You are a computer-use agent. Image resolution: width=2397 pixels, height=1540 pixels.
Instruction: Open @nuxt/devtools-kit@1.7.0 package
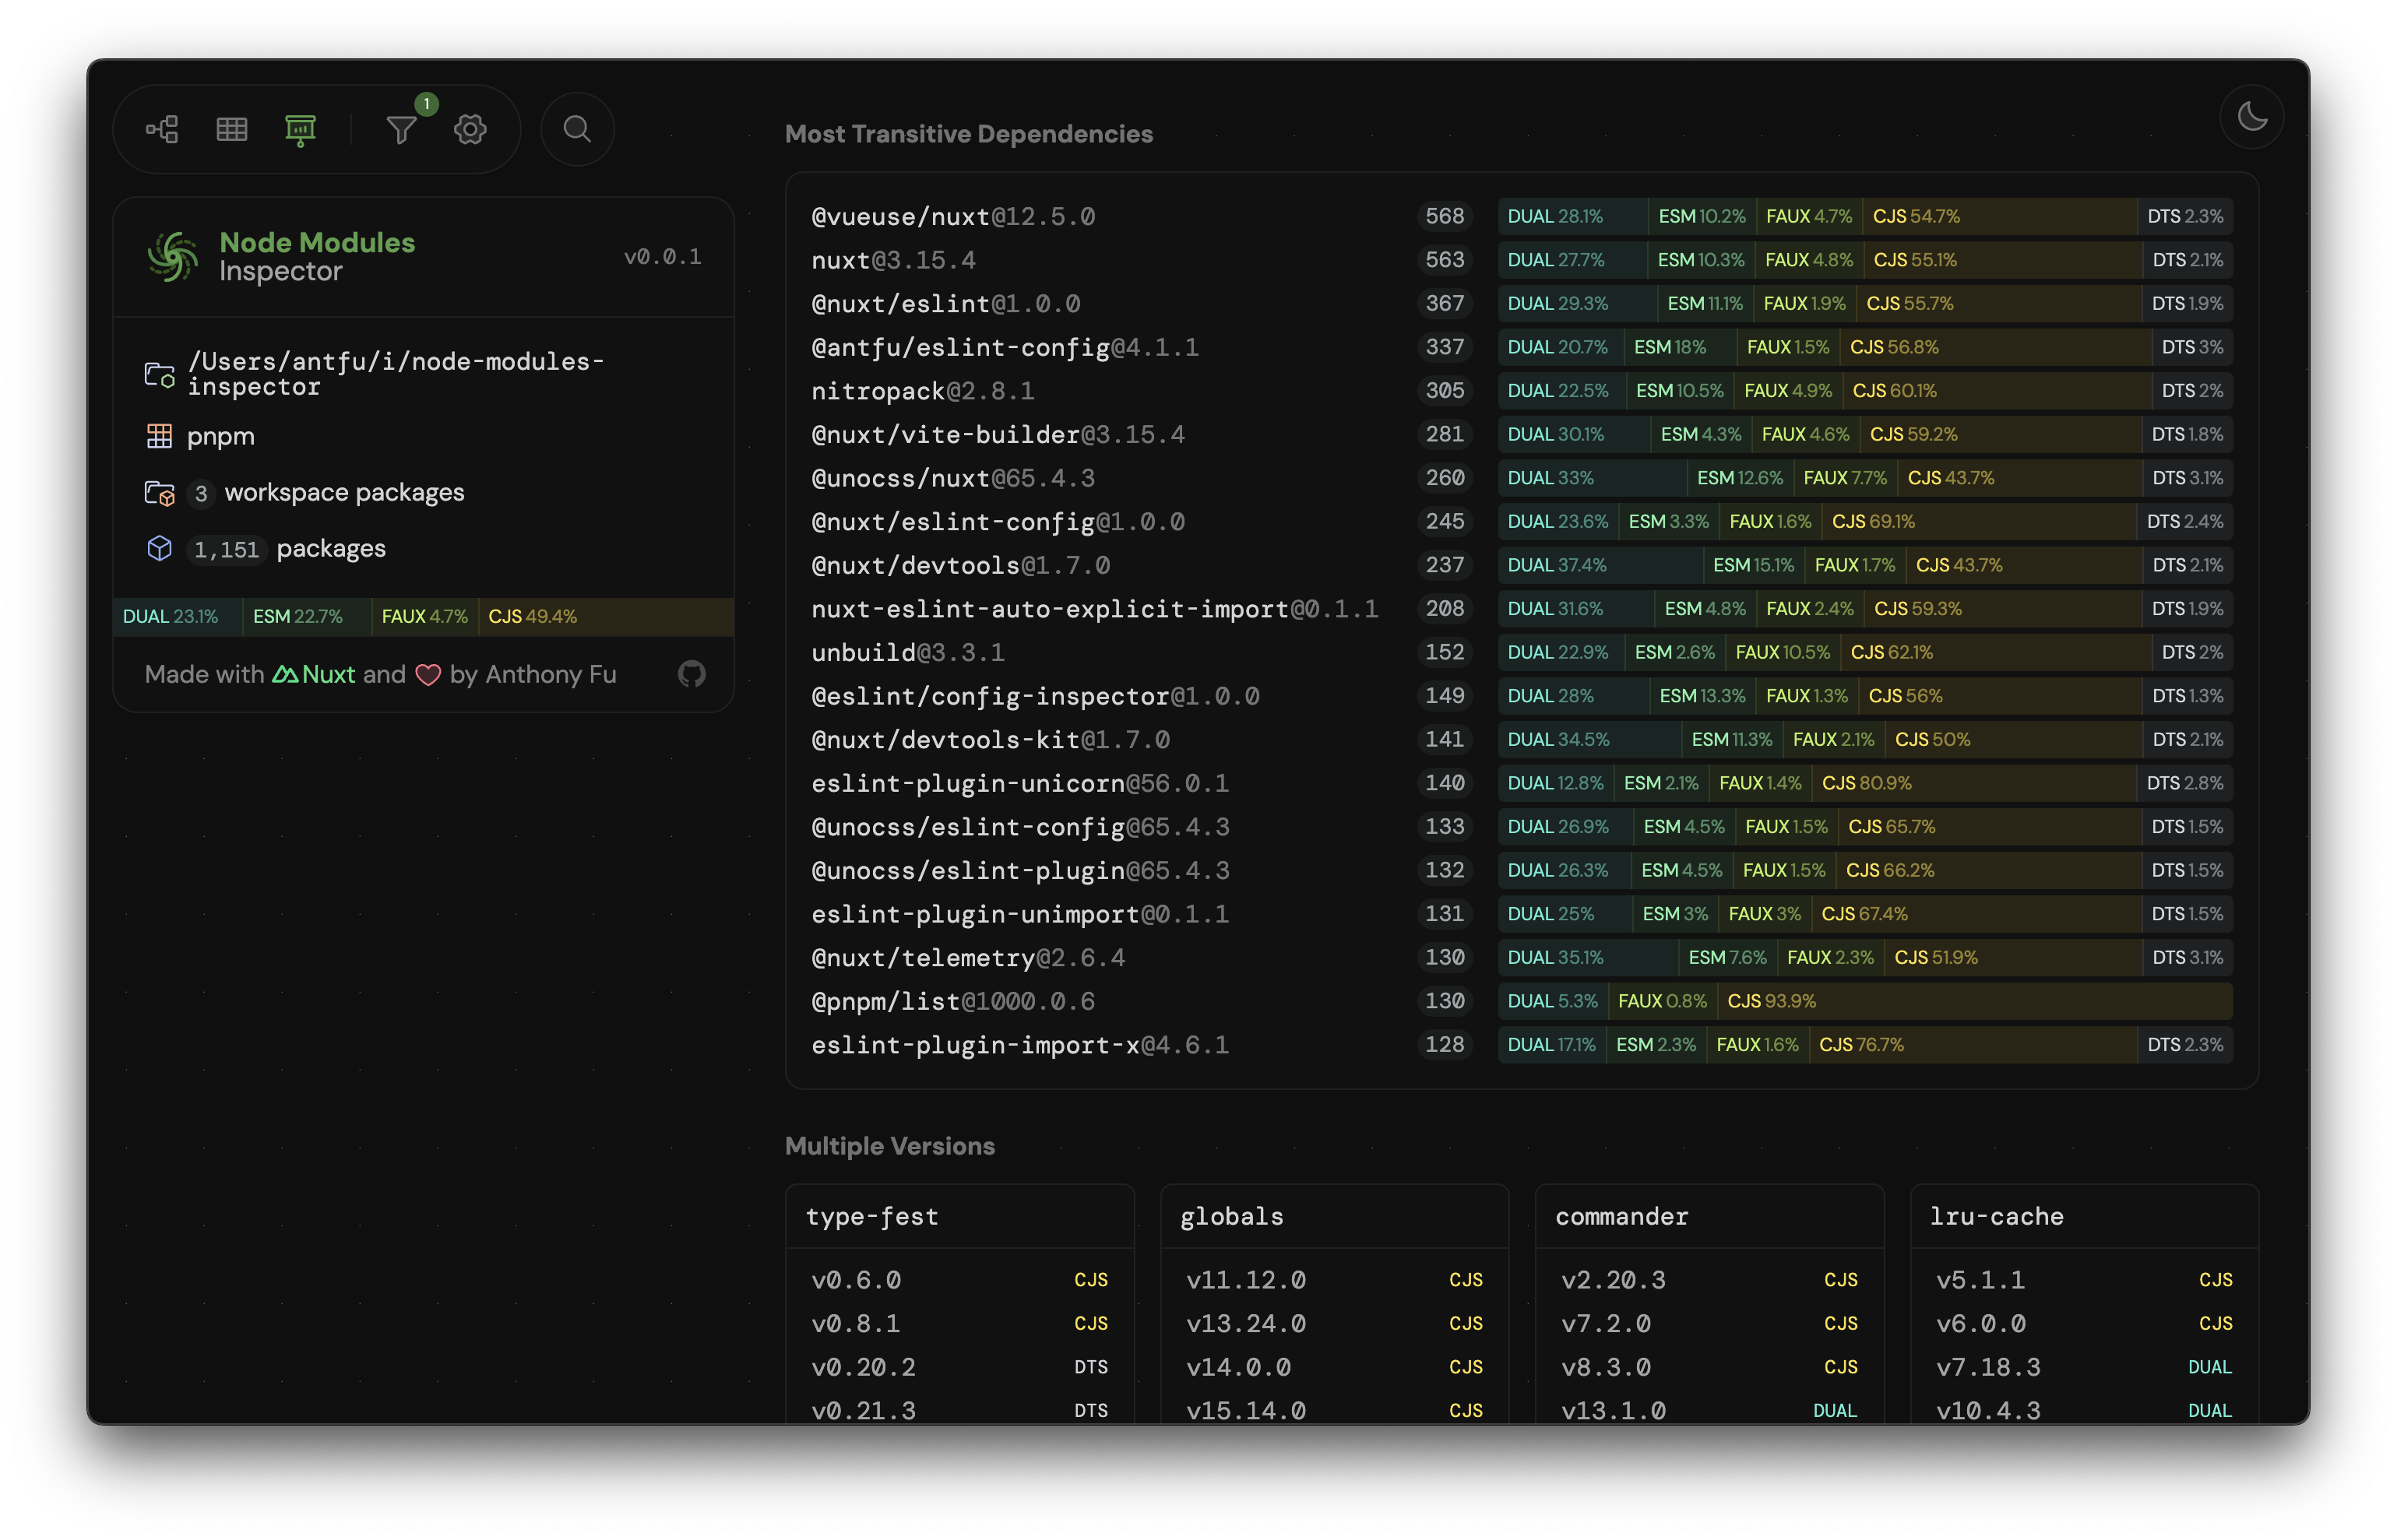tap(1521, 739)
